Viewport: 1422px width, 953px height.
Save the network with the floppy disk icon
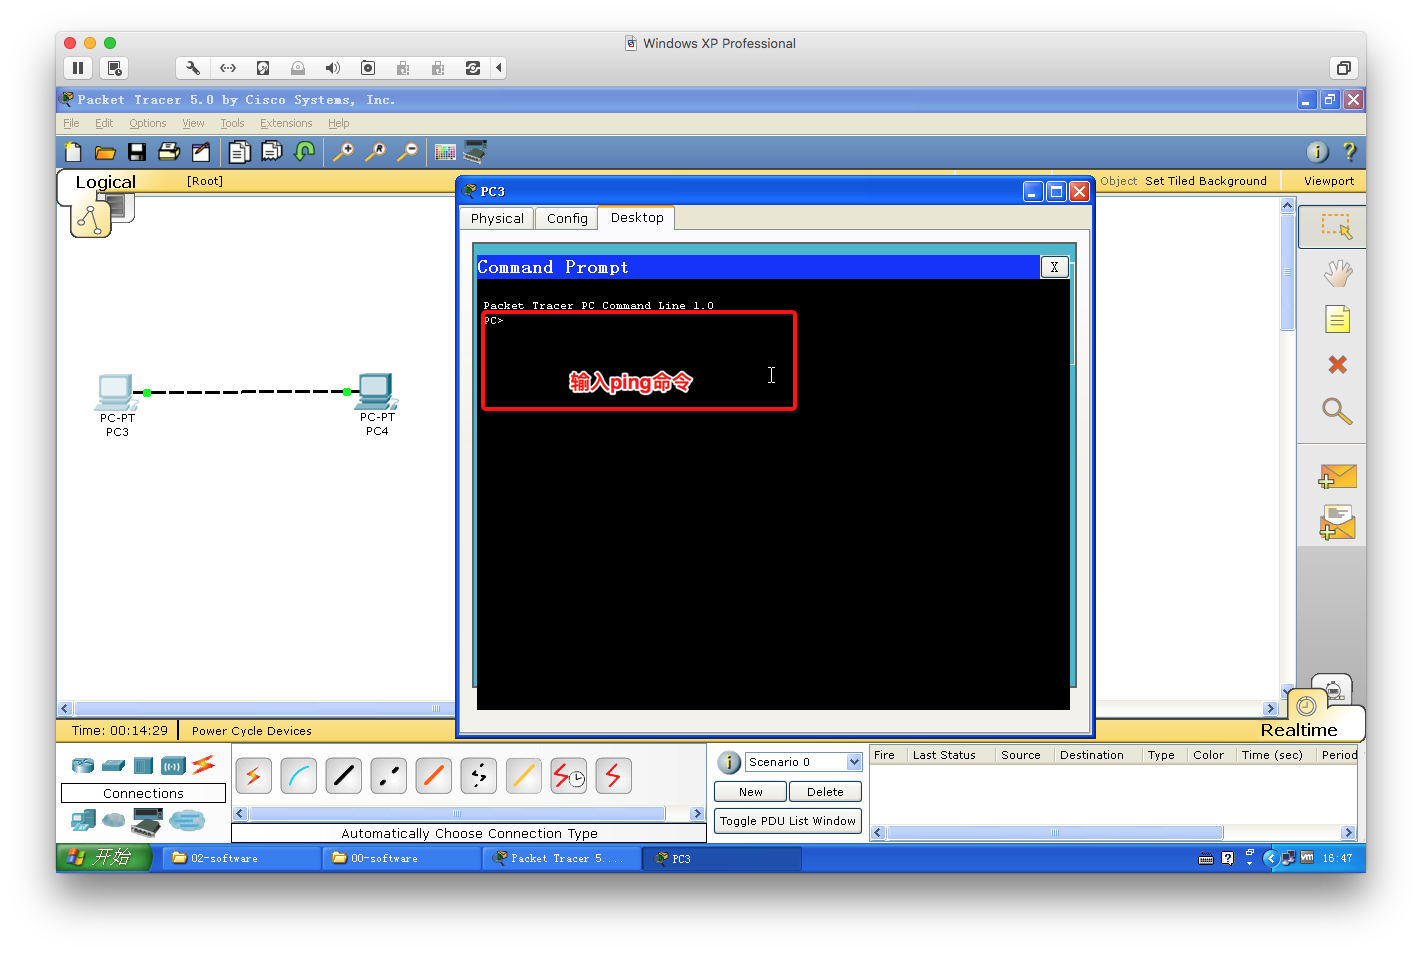pos(137,152)
